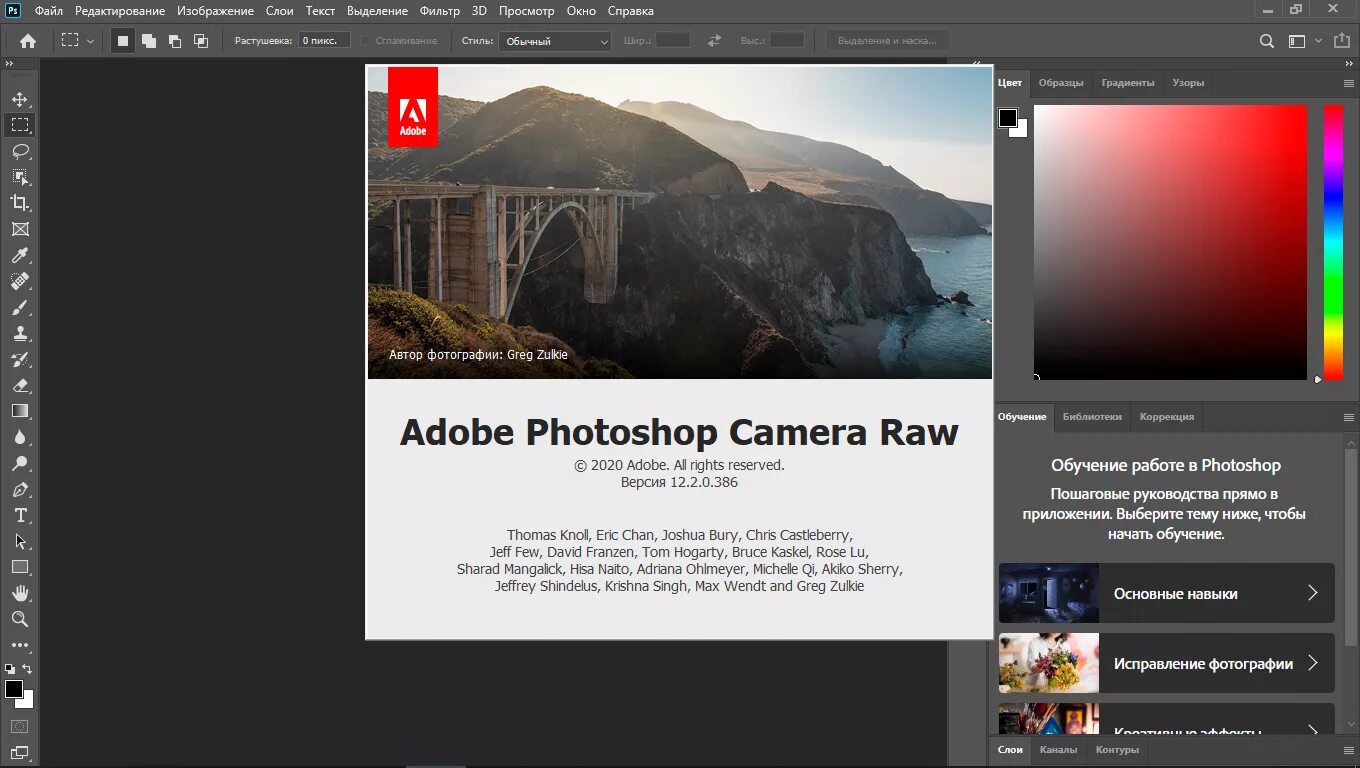Choose Intersect with selection mode
Image resolution: width=1360 pixels, height=768 pixels.
pyautogui.click(x=201, y=41)
